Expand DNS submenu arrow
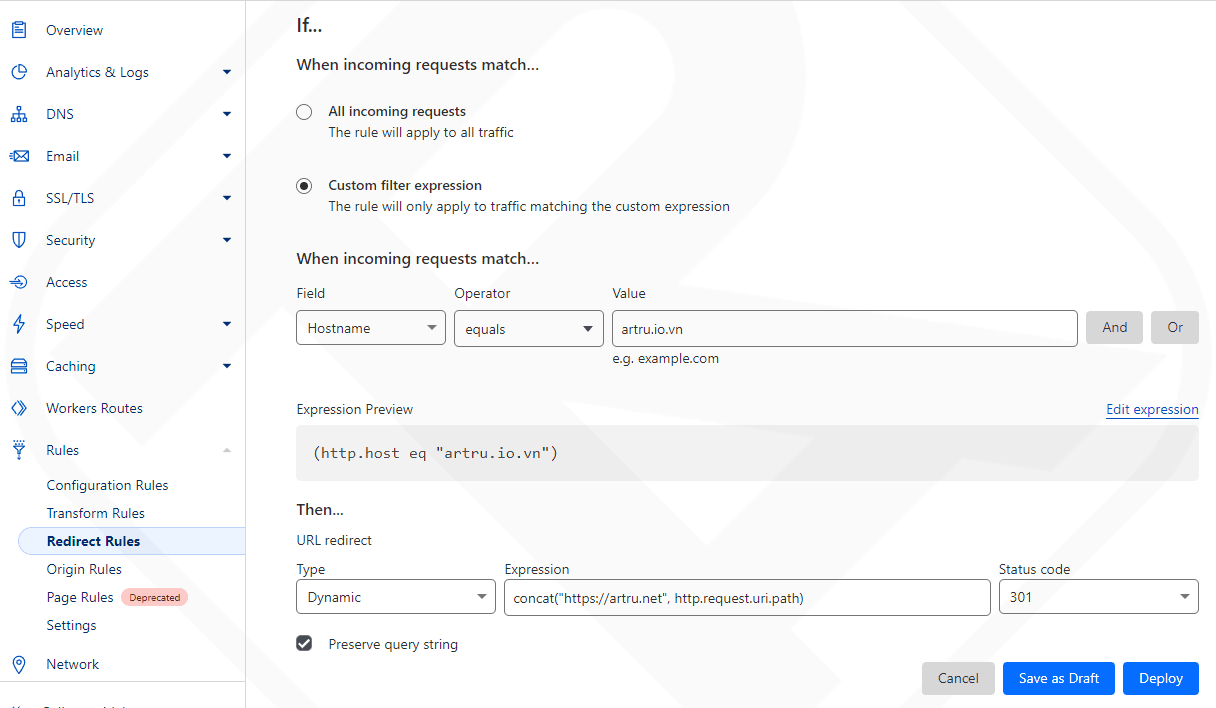Image resolution: width=1216 pixels, height=708 pixels. [227, 114]
